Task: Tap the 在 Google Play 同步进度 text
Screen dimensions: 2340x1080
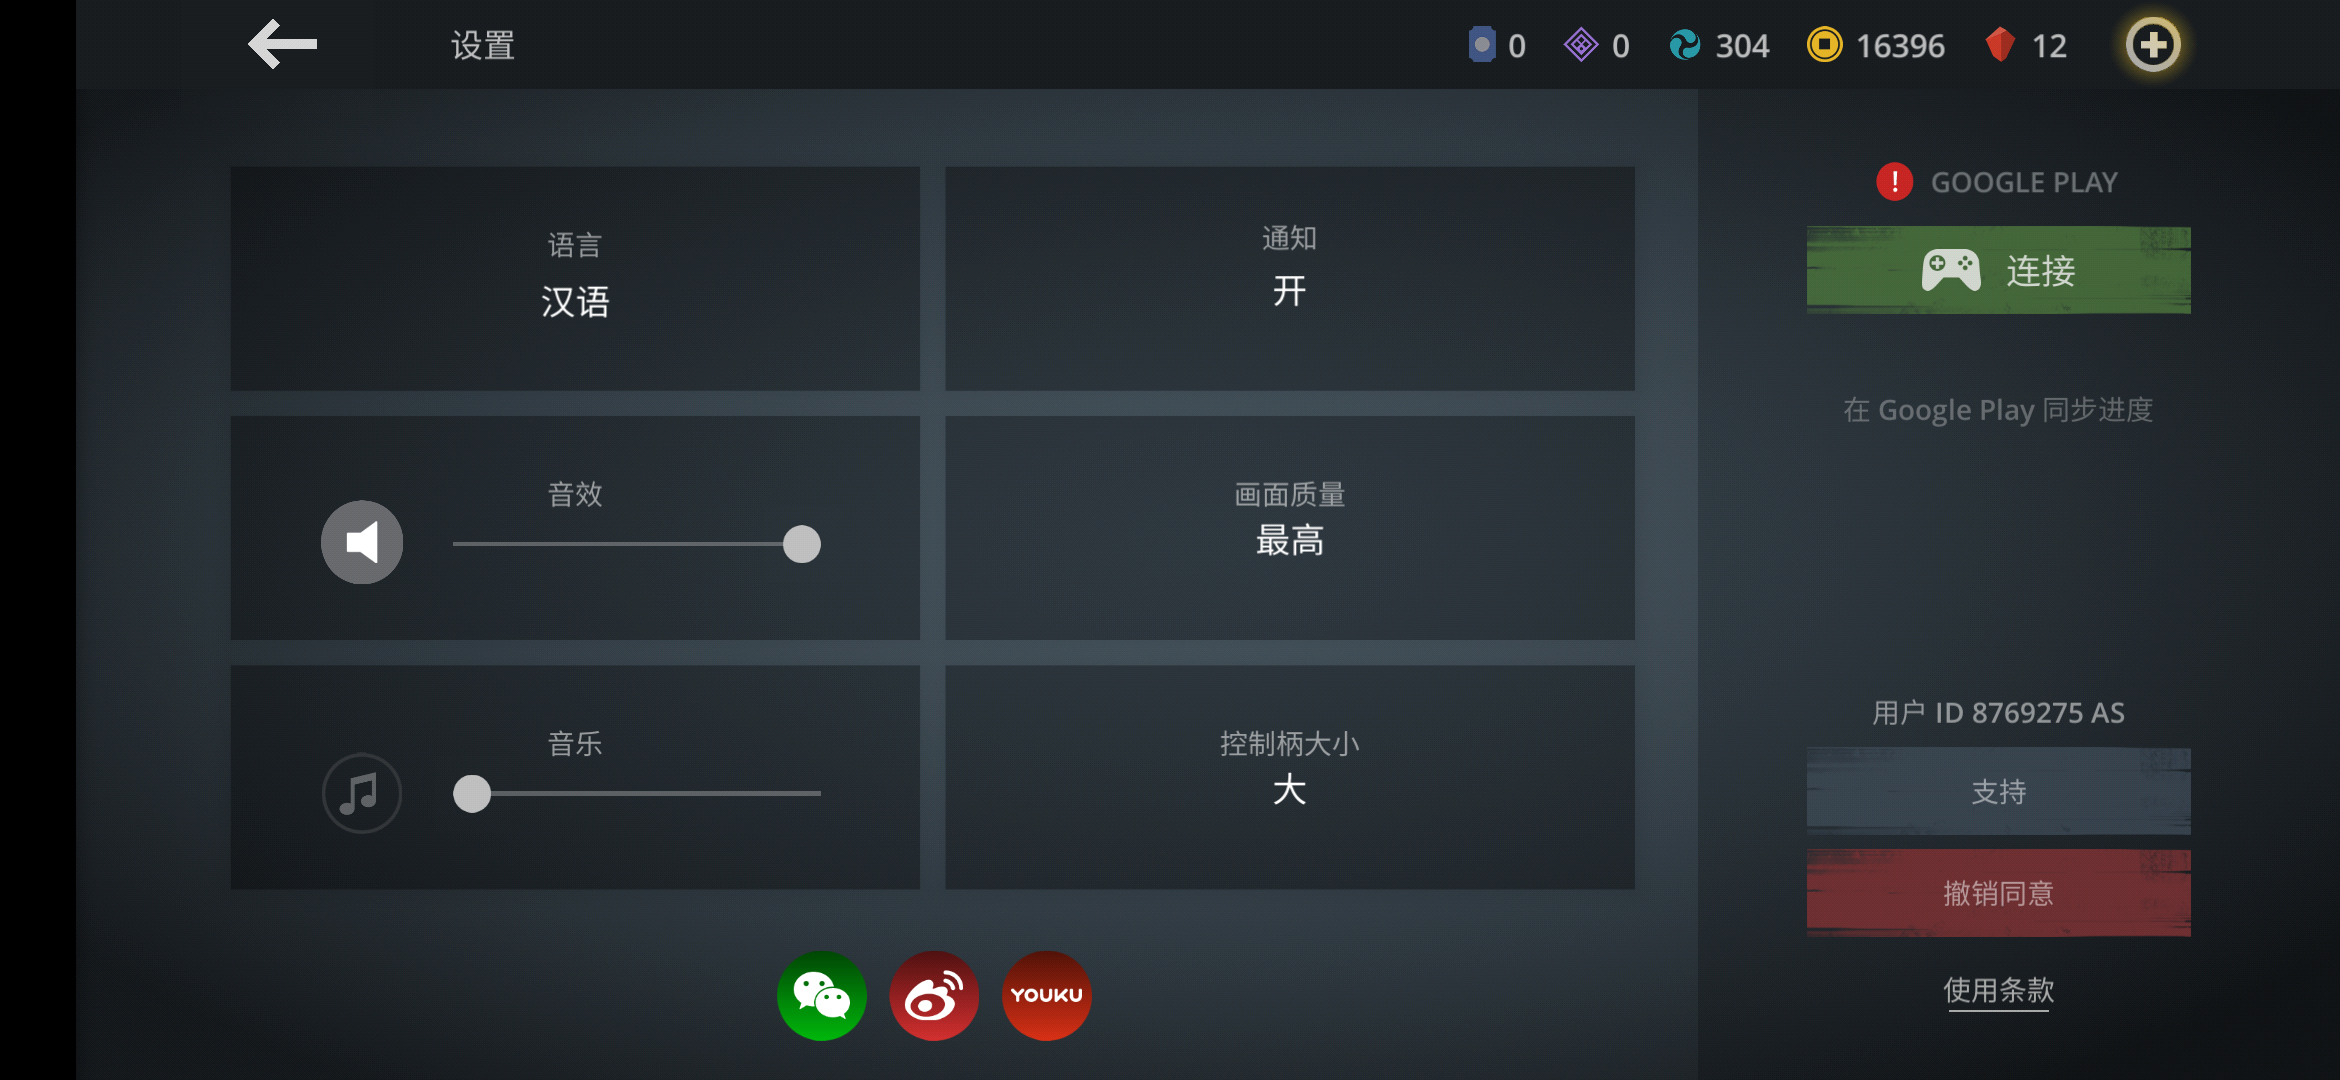Action: tap(1998, 410)
